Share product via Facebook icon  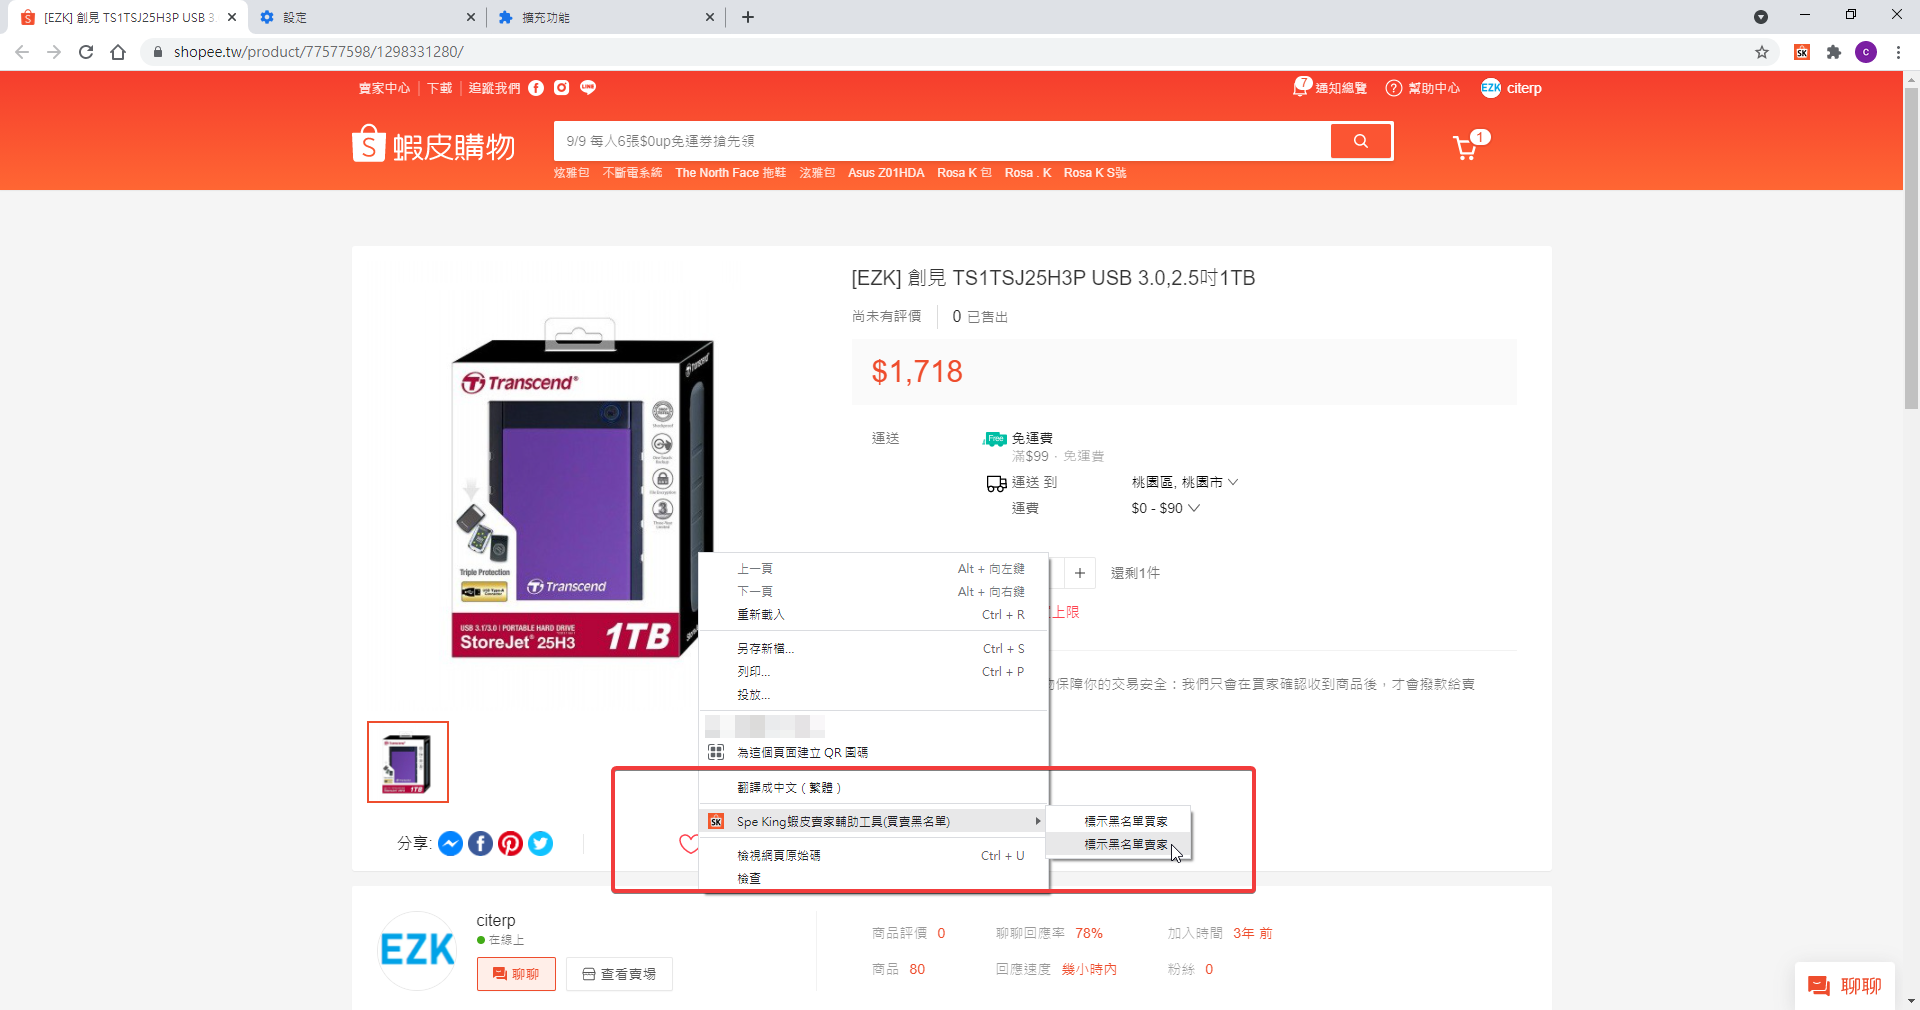(481, 844)
